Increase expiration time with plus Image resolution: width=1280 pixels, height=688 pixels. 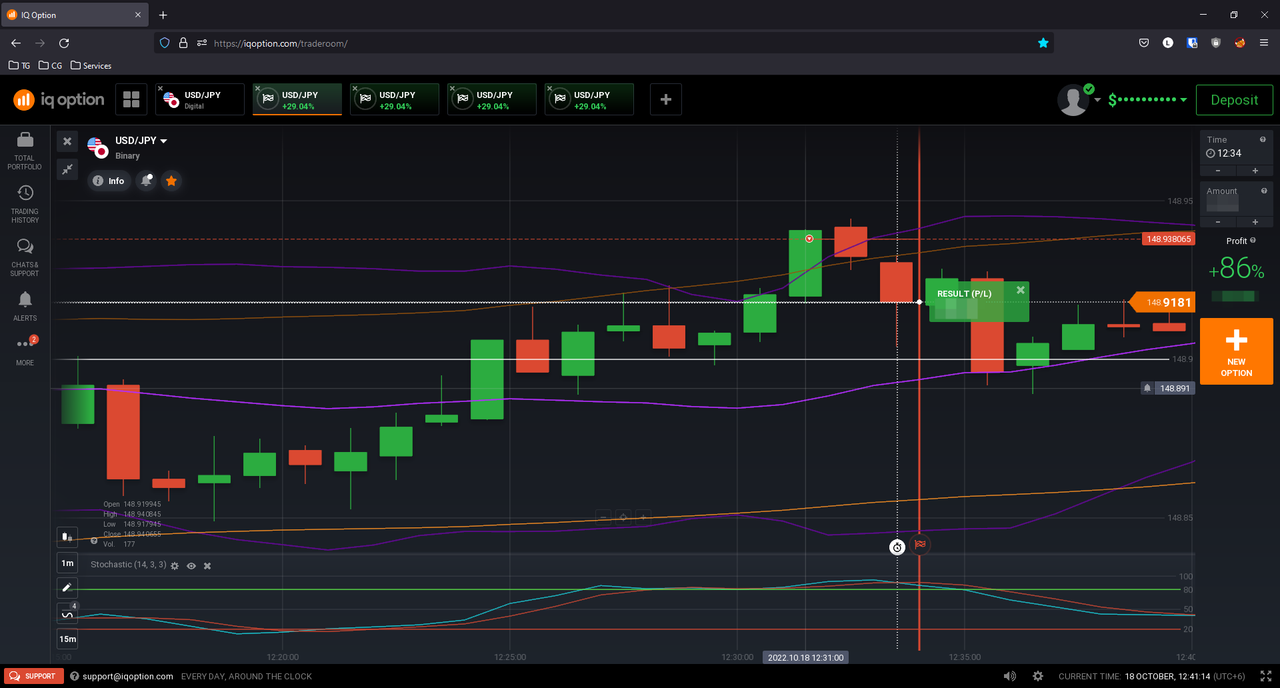[1254, 170]
